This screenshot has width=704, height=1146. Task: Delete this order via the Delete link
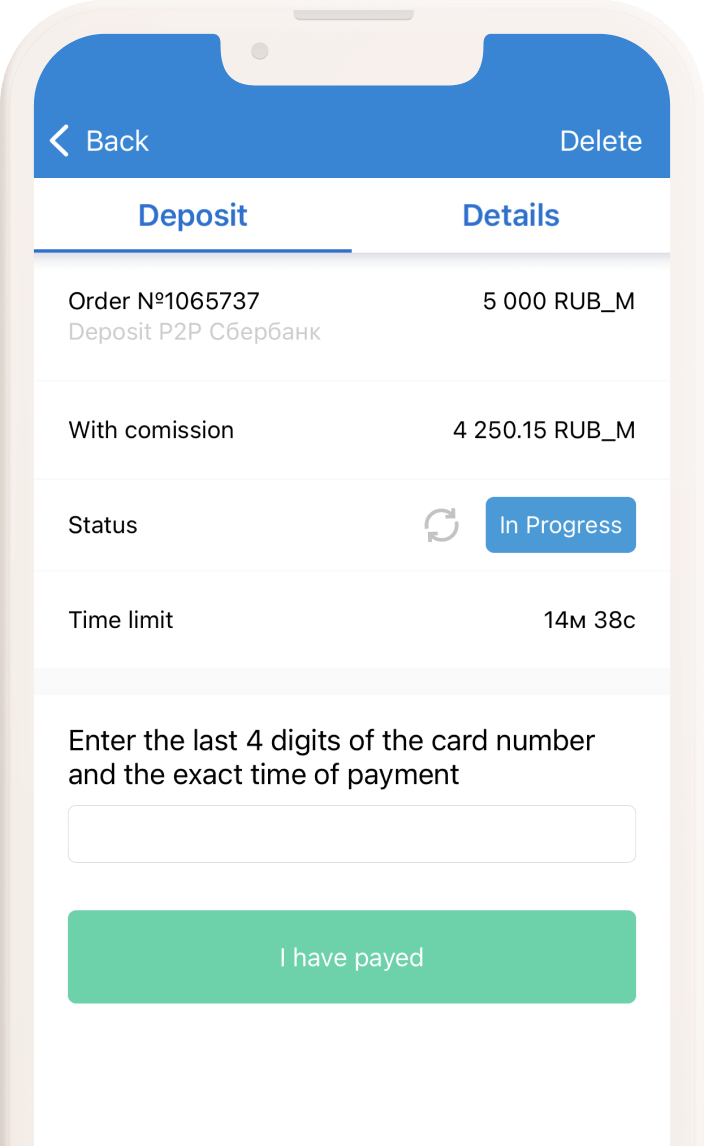click(x=600, y=141)
